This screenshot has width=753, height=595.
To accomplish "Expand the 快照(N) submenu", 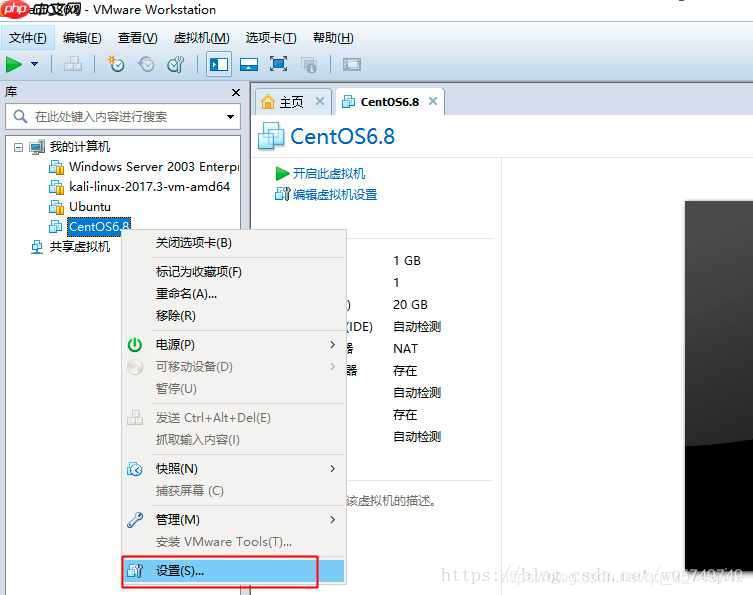I will click(234, 469).
